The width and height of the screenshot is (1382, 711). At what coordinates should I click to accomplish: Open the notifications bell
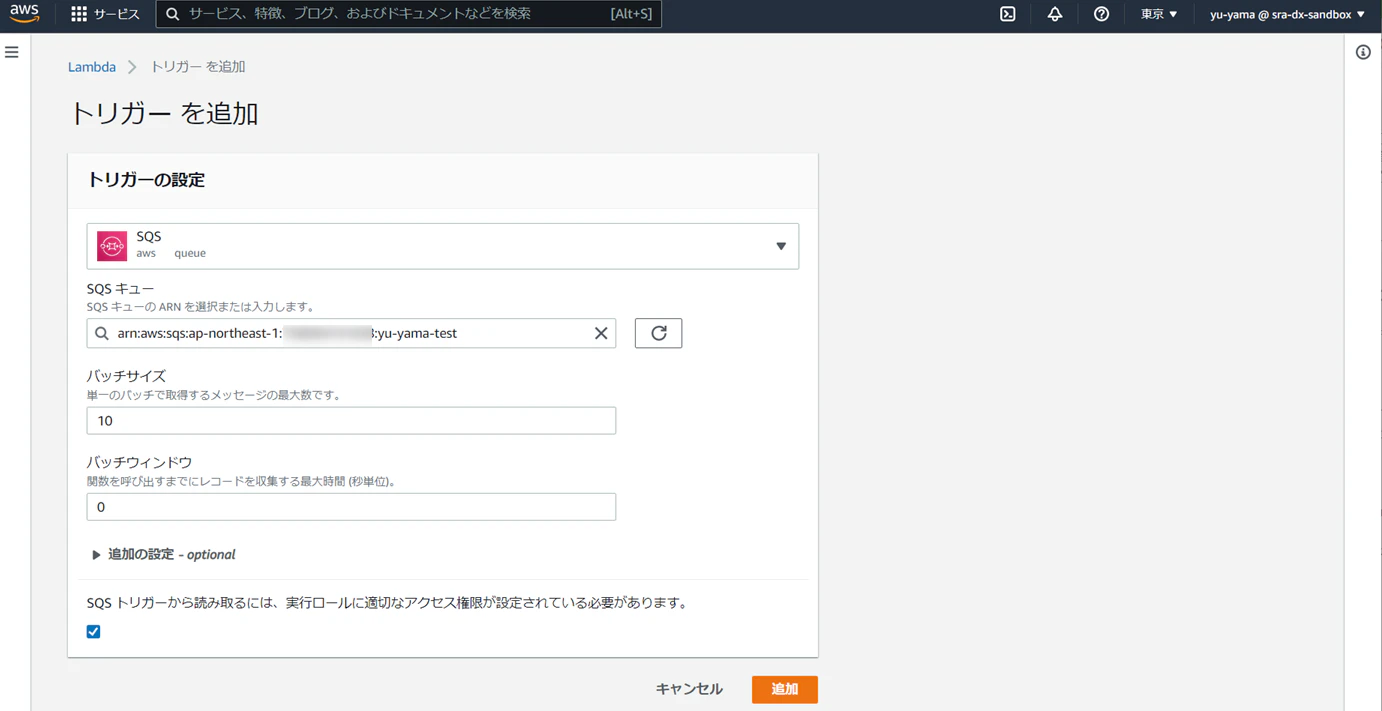[1055, 14]
